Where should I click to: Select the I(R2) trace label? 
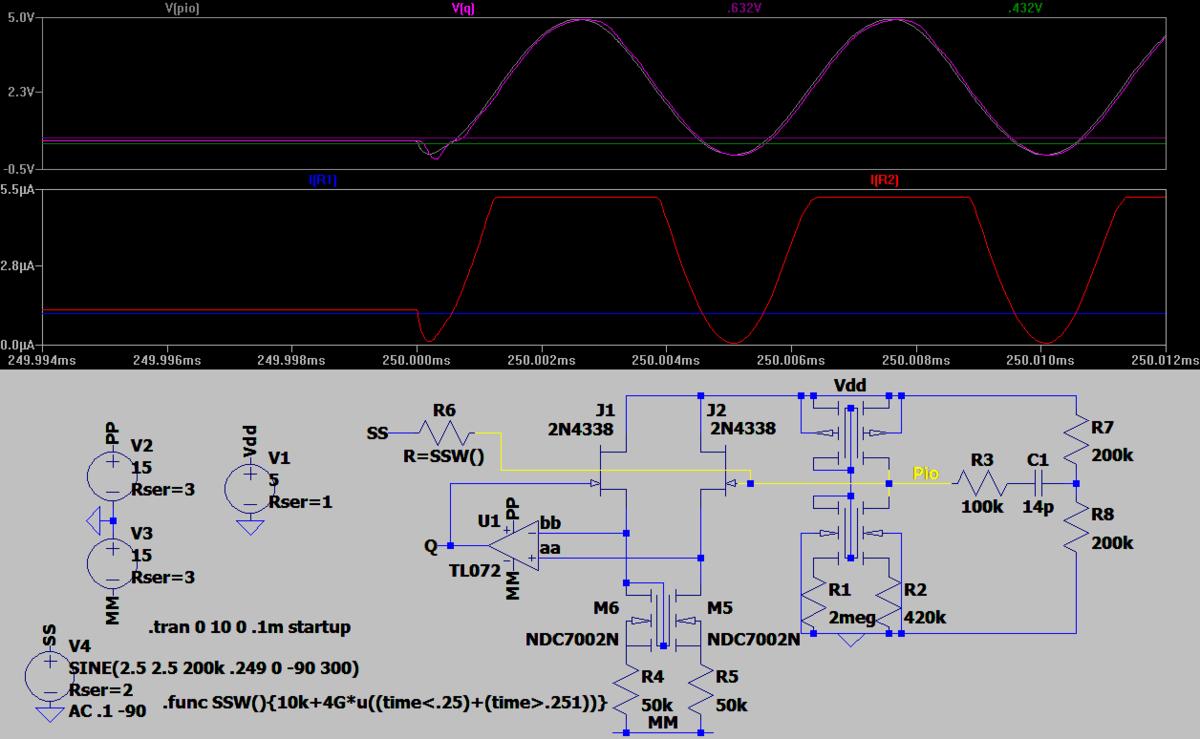884,180
